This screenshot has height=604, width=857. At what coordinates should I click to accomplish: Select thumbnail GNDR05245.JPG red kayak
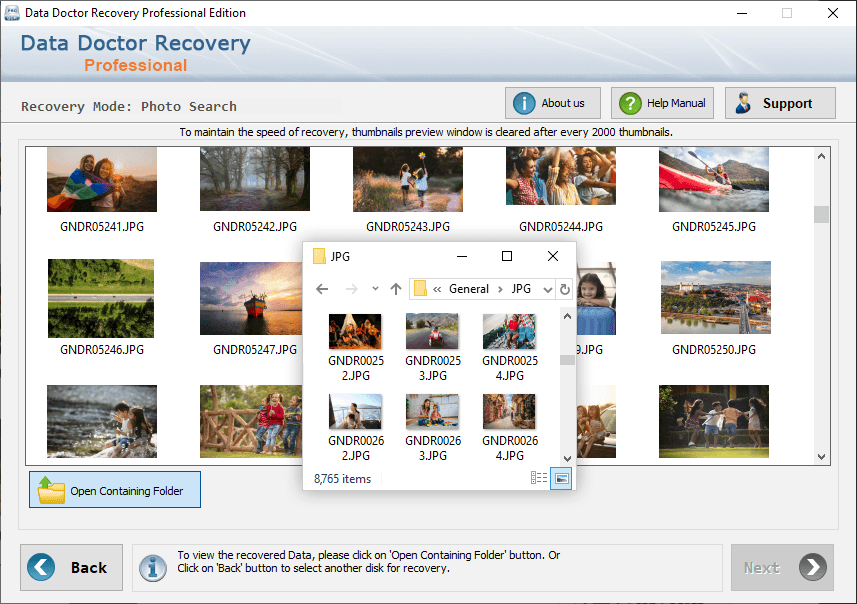(x=714, y=179)
